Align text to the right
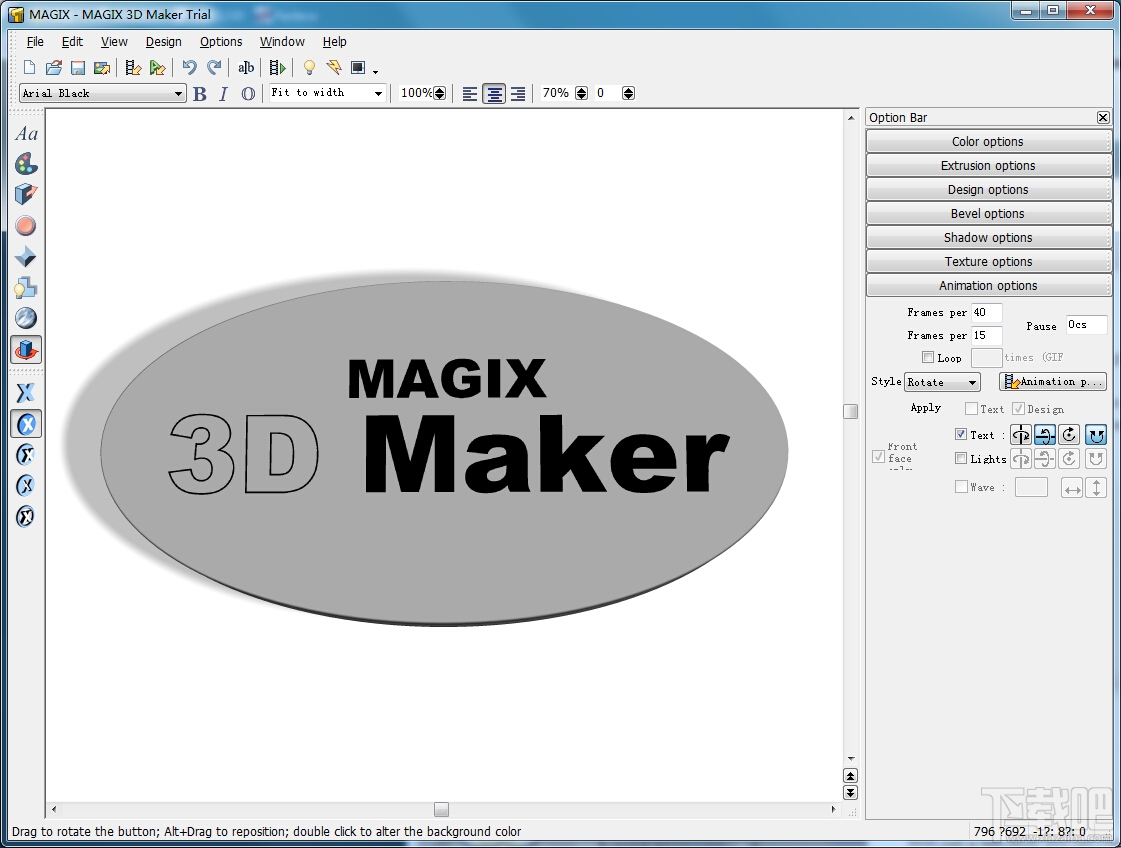1121x848 pixels. pyautogui.click(x=518, y=94)
